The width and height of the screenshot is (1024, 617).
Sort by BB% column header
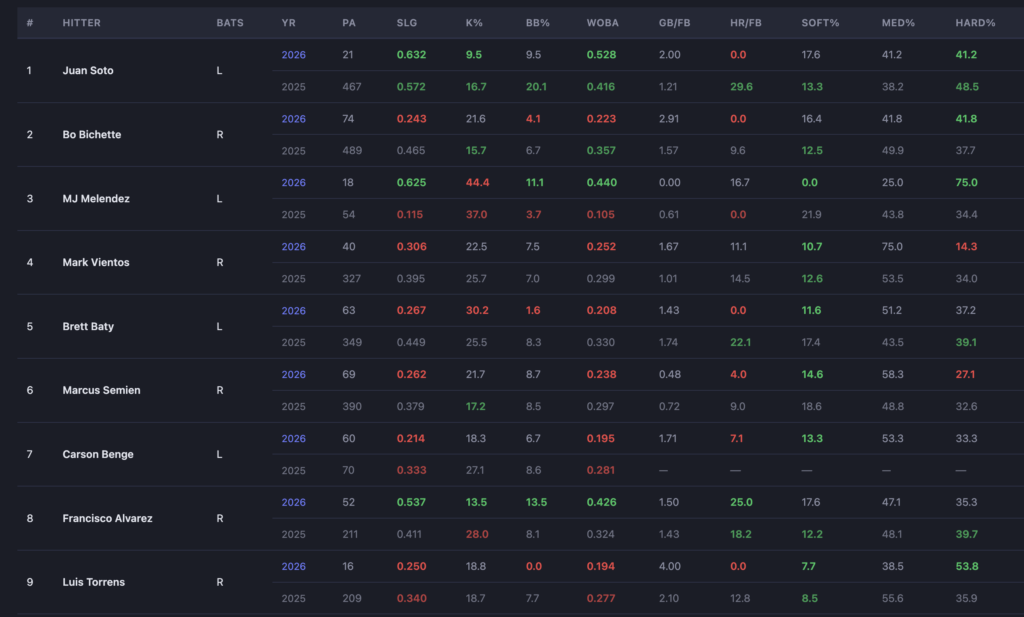[x=537, y=23]
